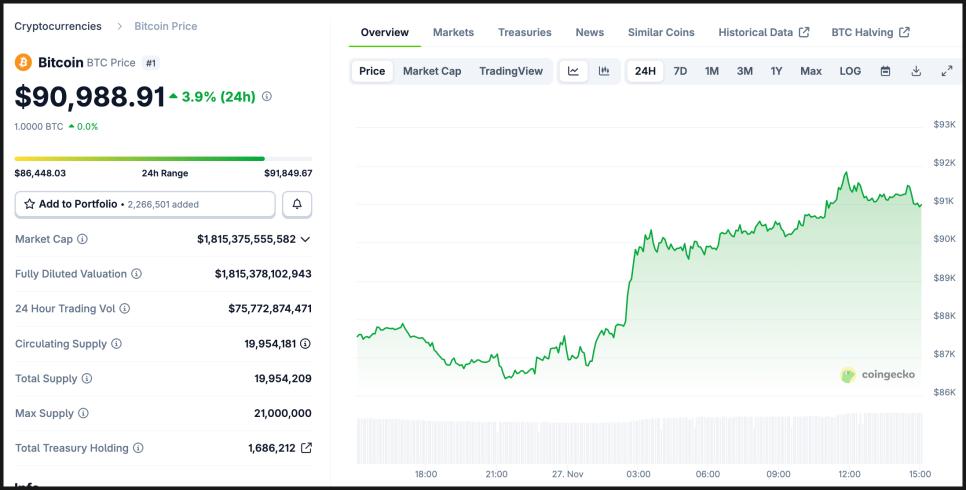The width and height of the screenshot is (966, 490).
Task: Add Bitcoin to Portfolio
Action: point(145,204)
